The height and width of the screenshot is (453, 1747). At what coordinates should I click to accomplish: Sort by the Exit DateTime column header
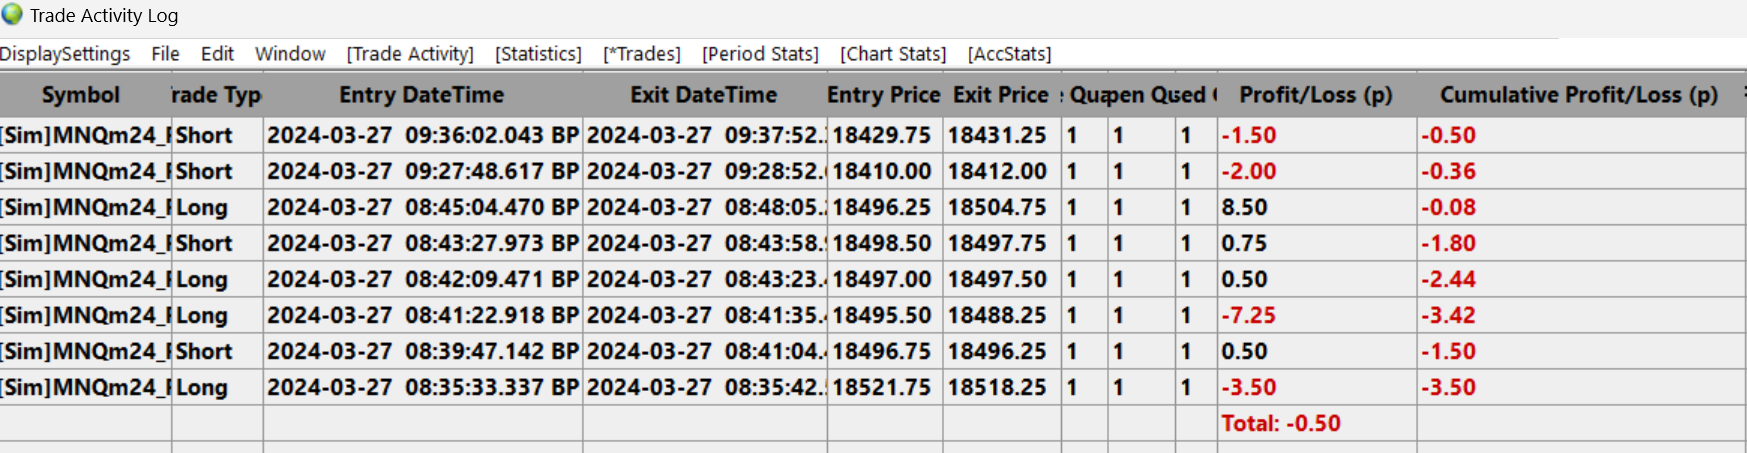703,95
